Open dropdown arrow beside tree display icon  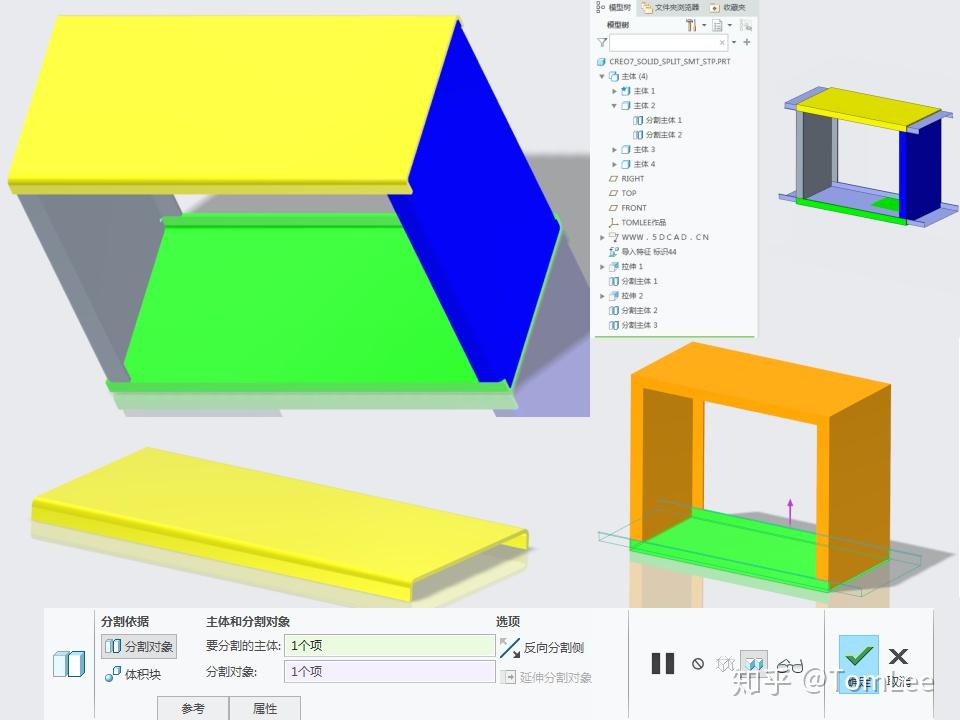point(730,26)
